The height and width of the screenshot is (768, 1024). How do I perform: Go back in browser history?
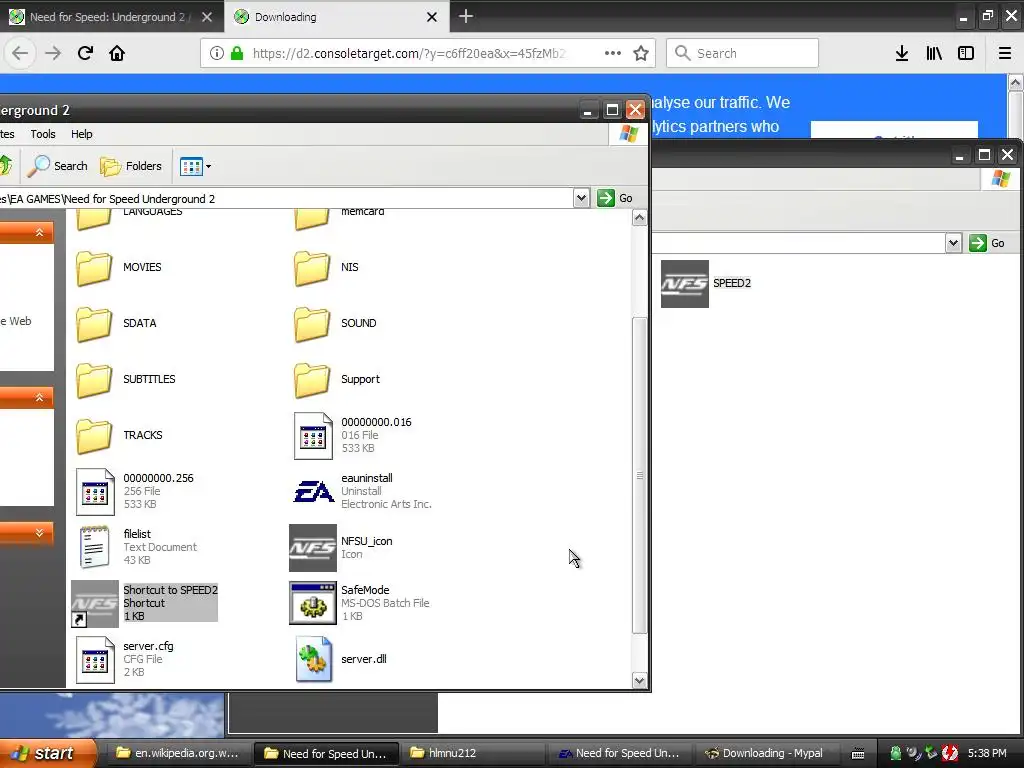point(20,53)
